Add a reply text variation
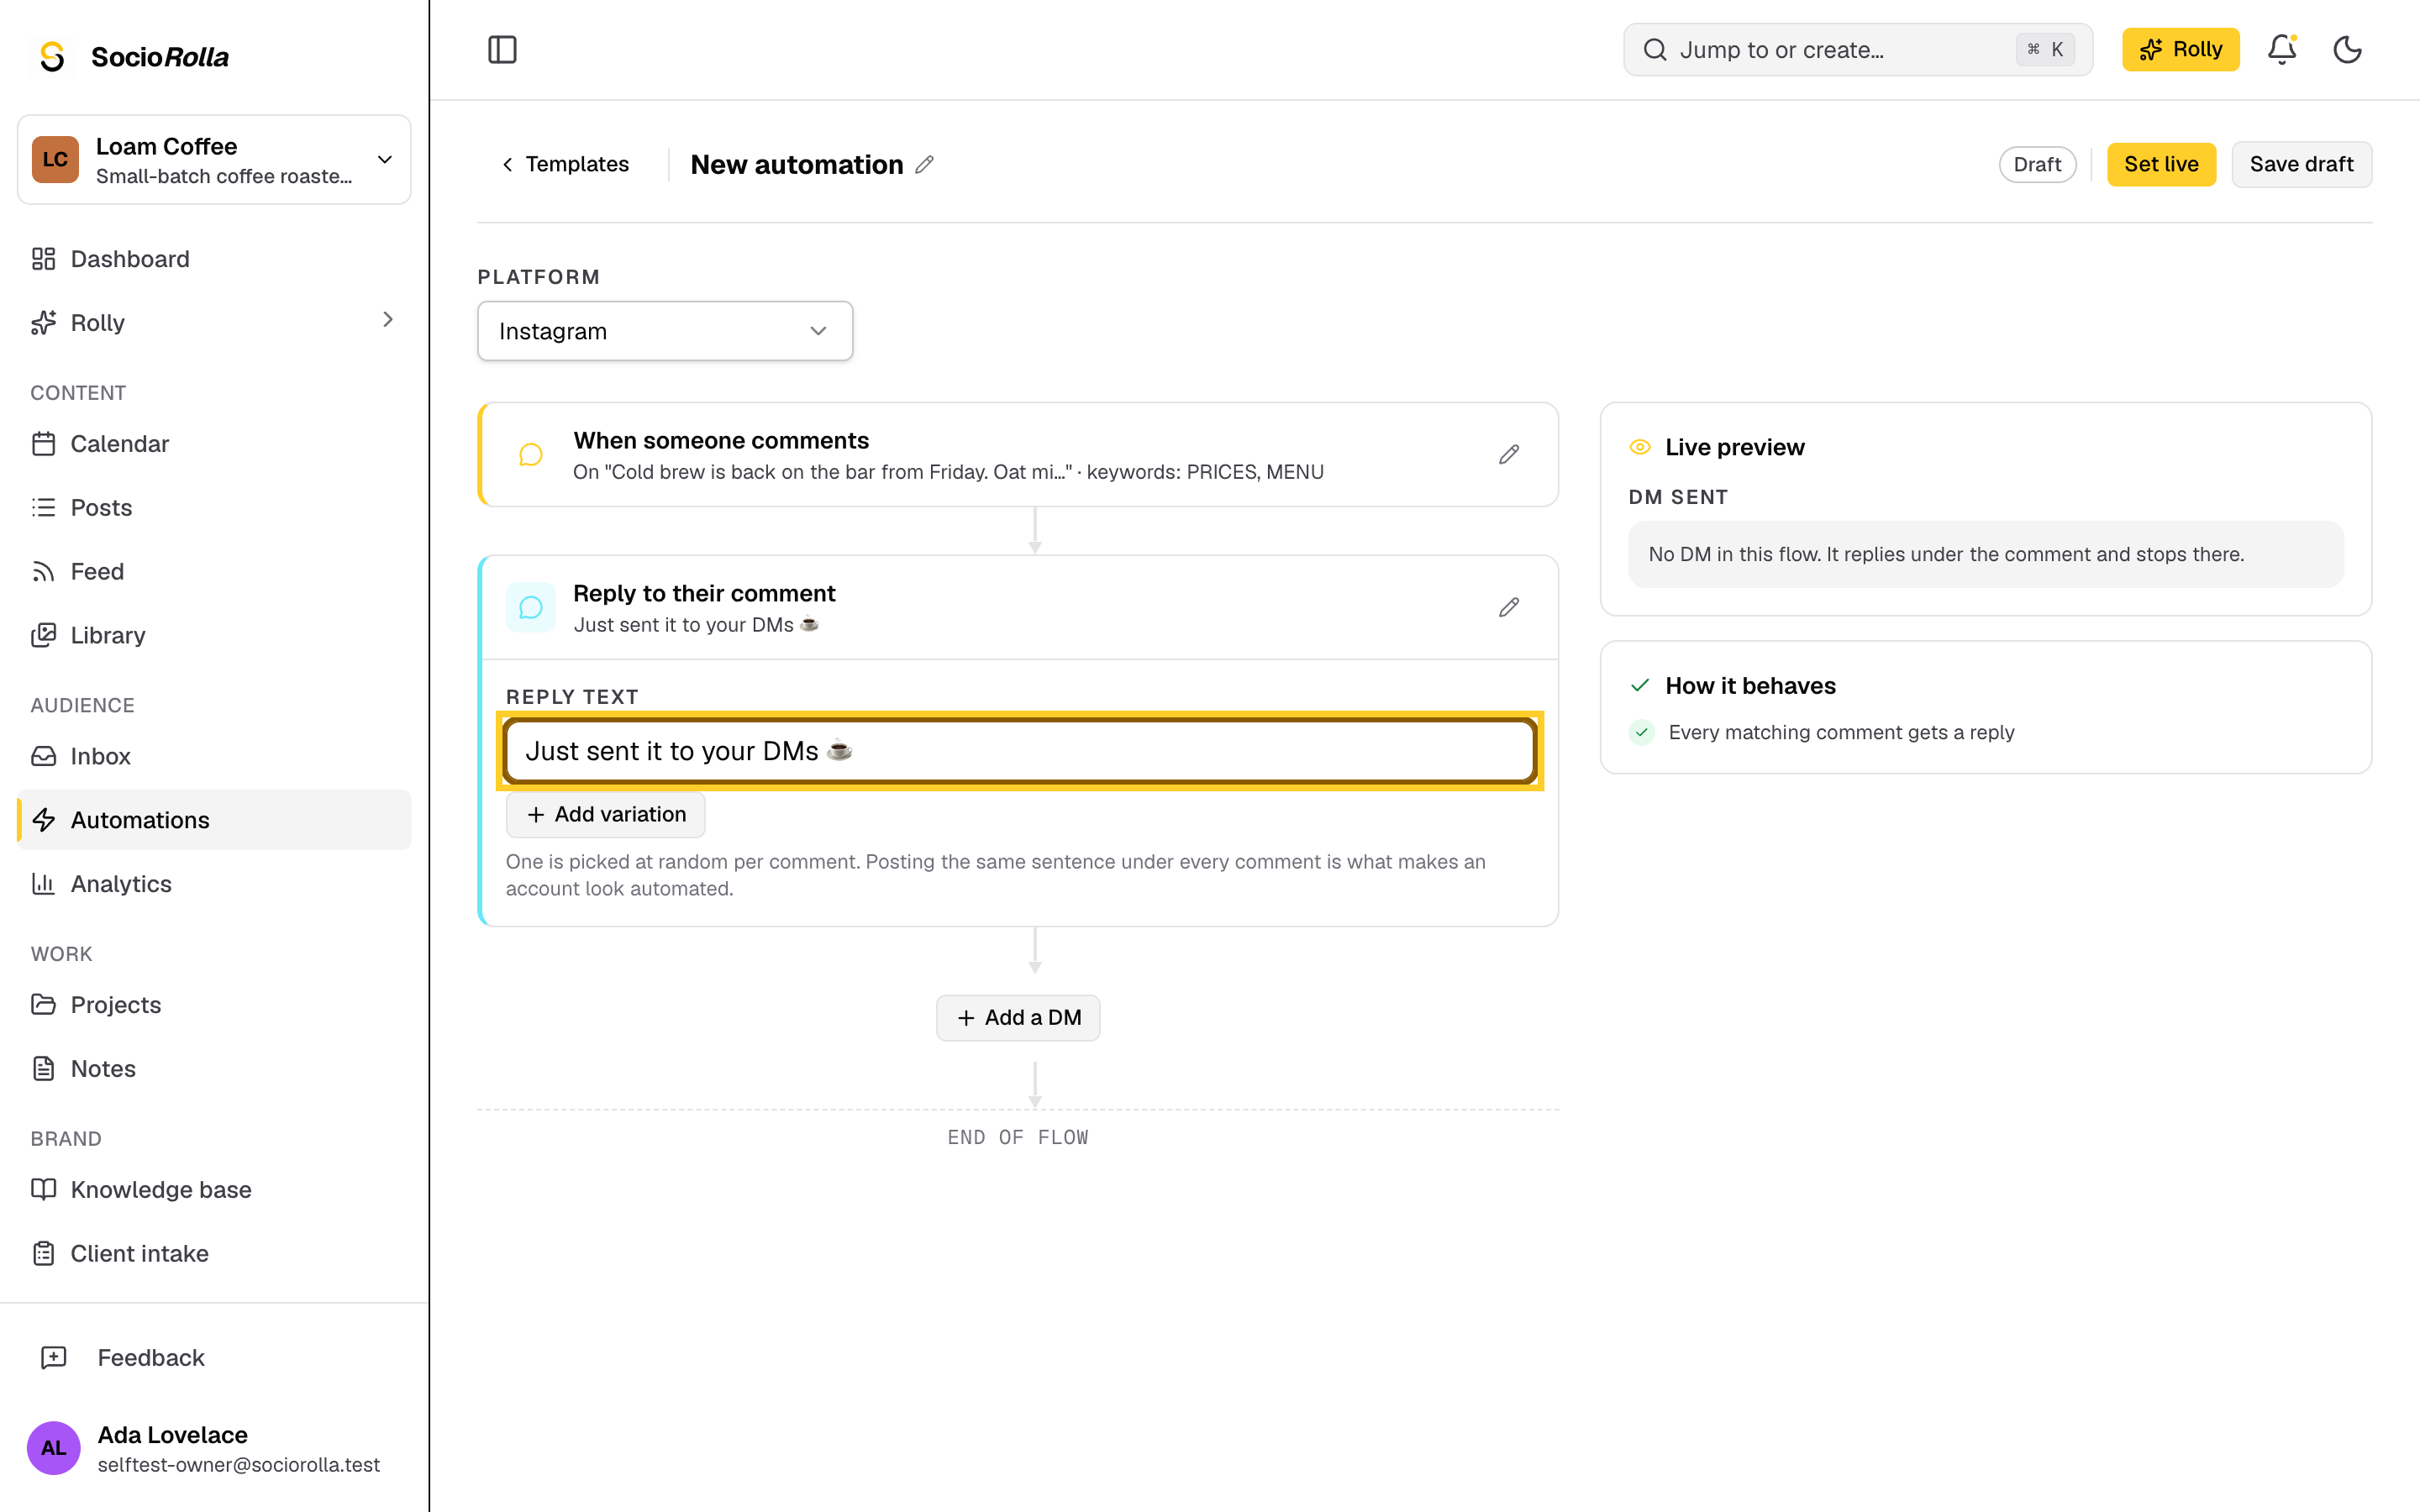The height and width of the screenshot is (1512, 2420). (x=606, y=815)
